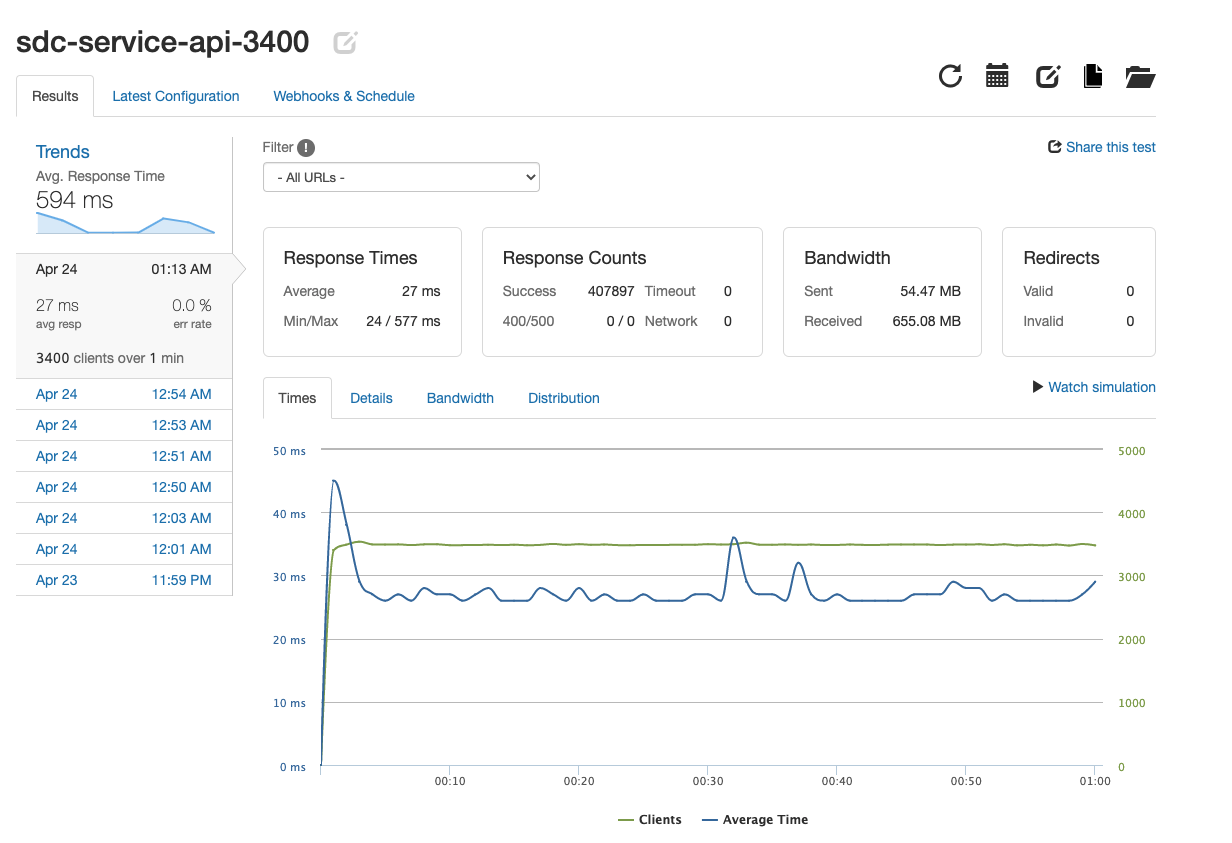This screenshot has width=1232, height=843.
Task: Click the Trends link
Action: (63, 152)
